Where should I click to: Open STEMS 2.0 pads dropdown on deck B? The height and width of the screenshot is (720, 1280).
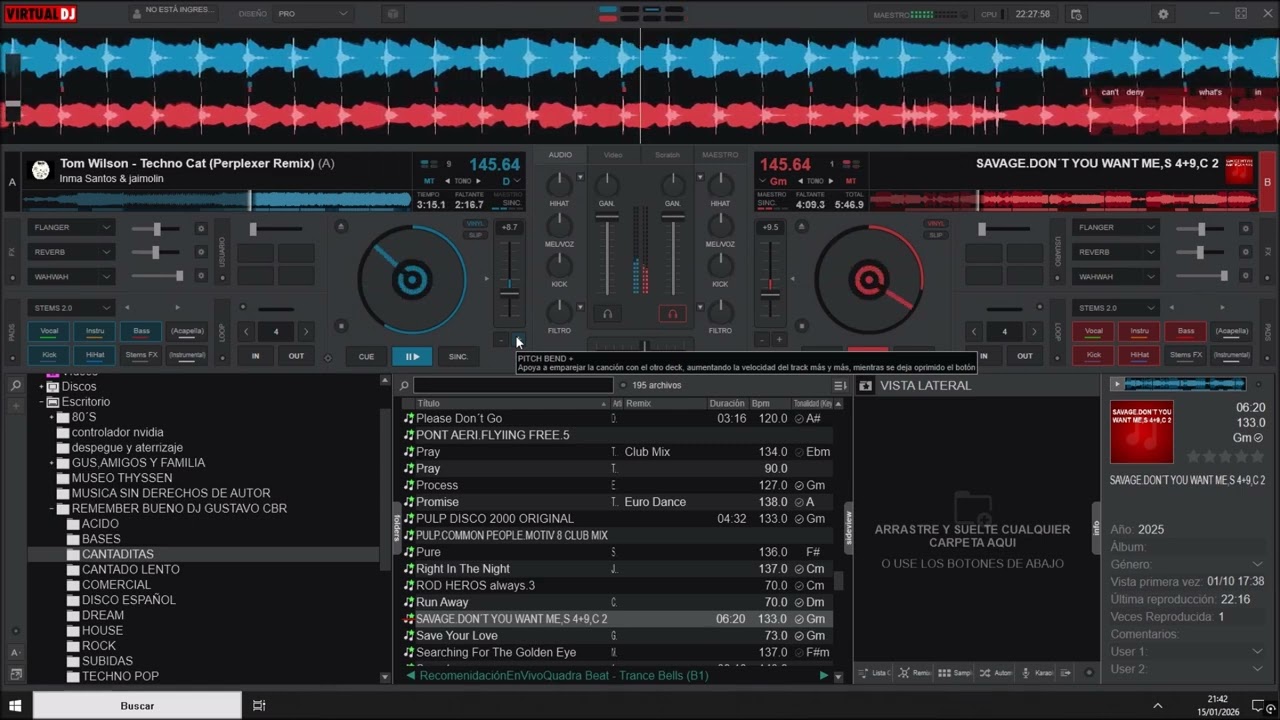pyautogui.click(x=1116, y=307)
